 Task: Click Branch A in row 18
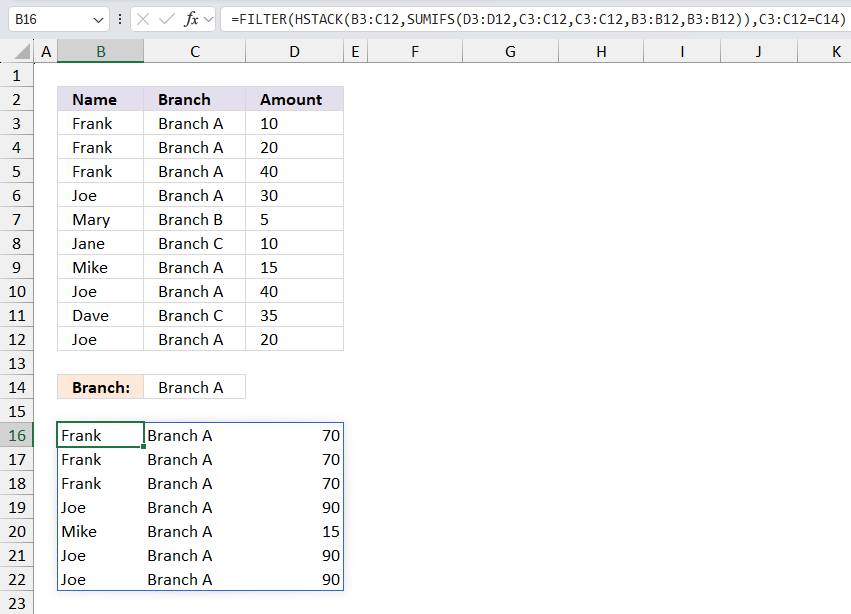coord(195,483)
